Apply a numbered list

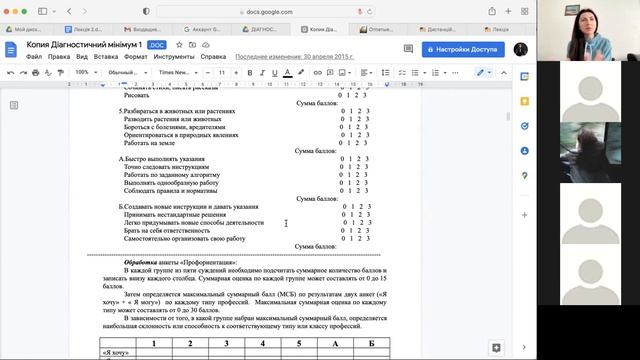coord(435,73)
